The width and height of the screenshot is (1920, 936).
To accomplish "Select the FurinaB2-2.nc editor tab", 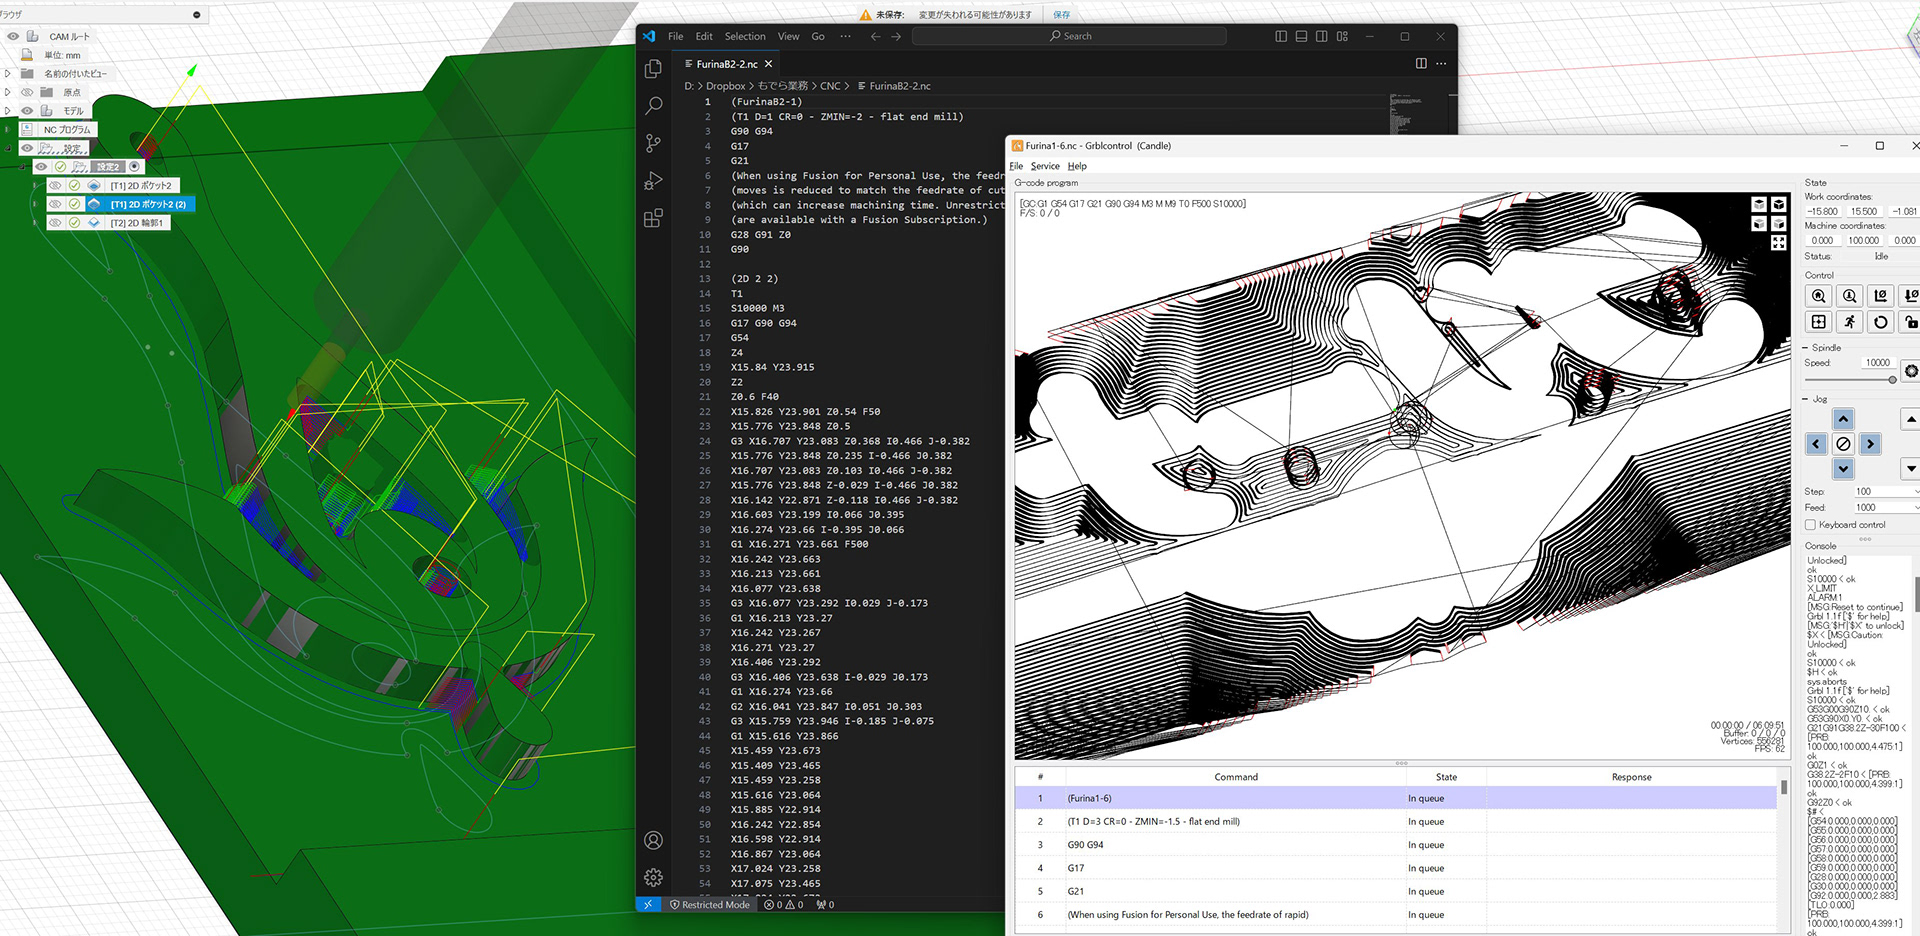I will click(x=727, y=63).
